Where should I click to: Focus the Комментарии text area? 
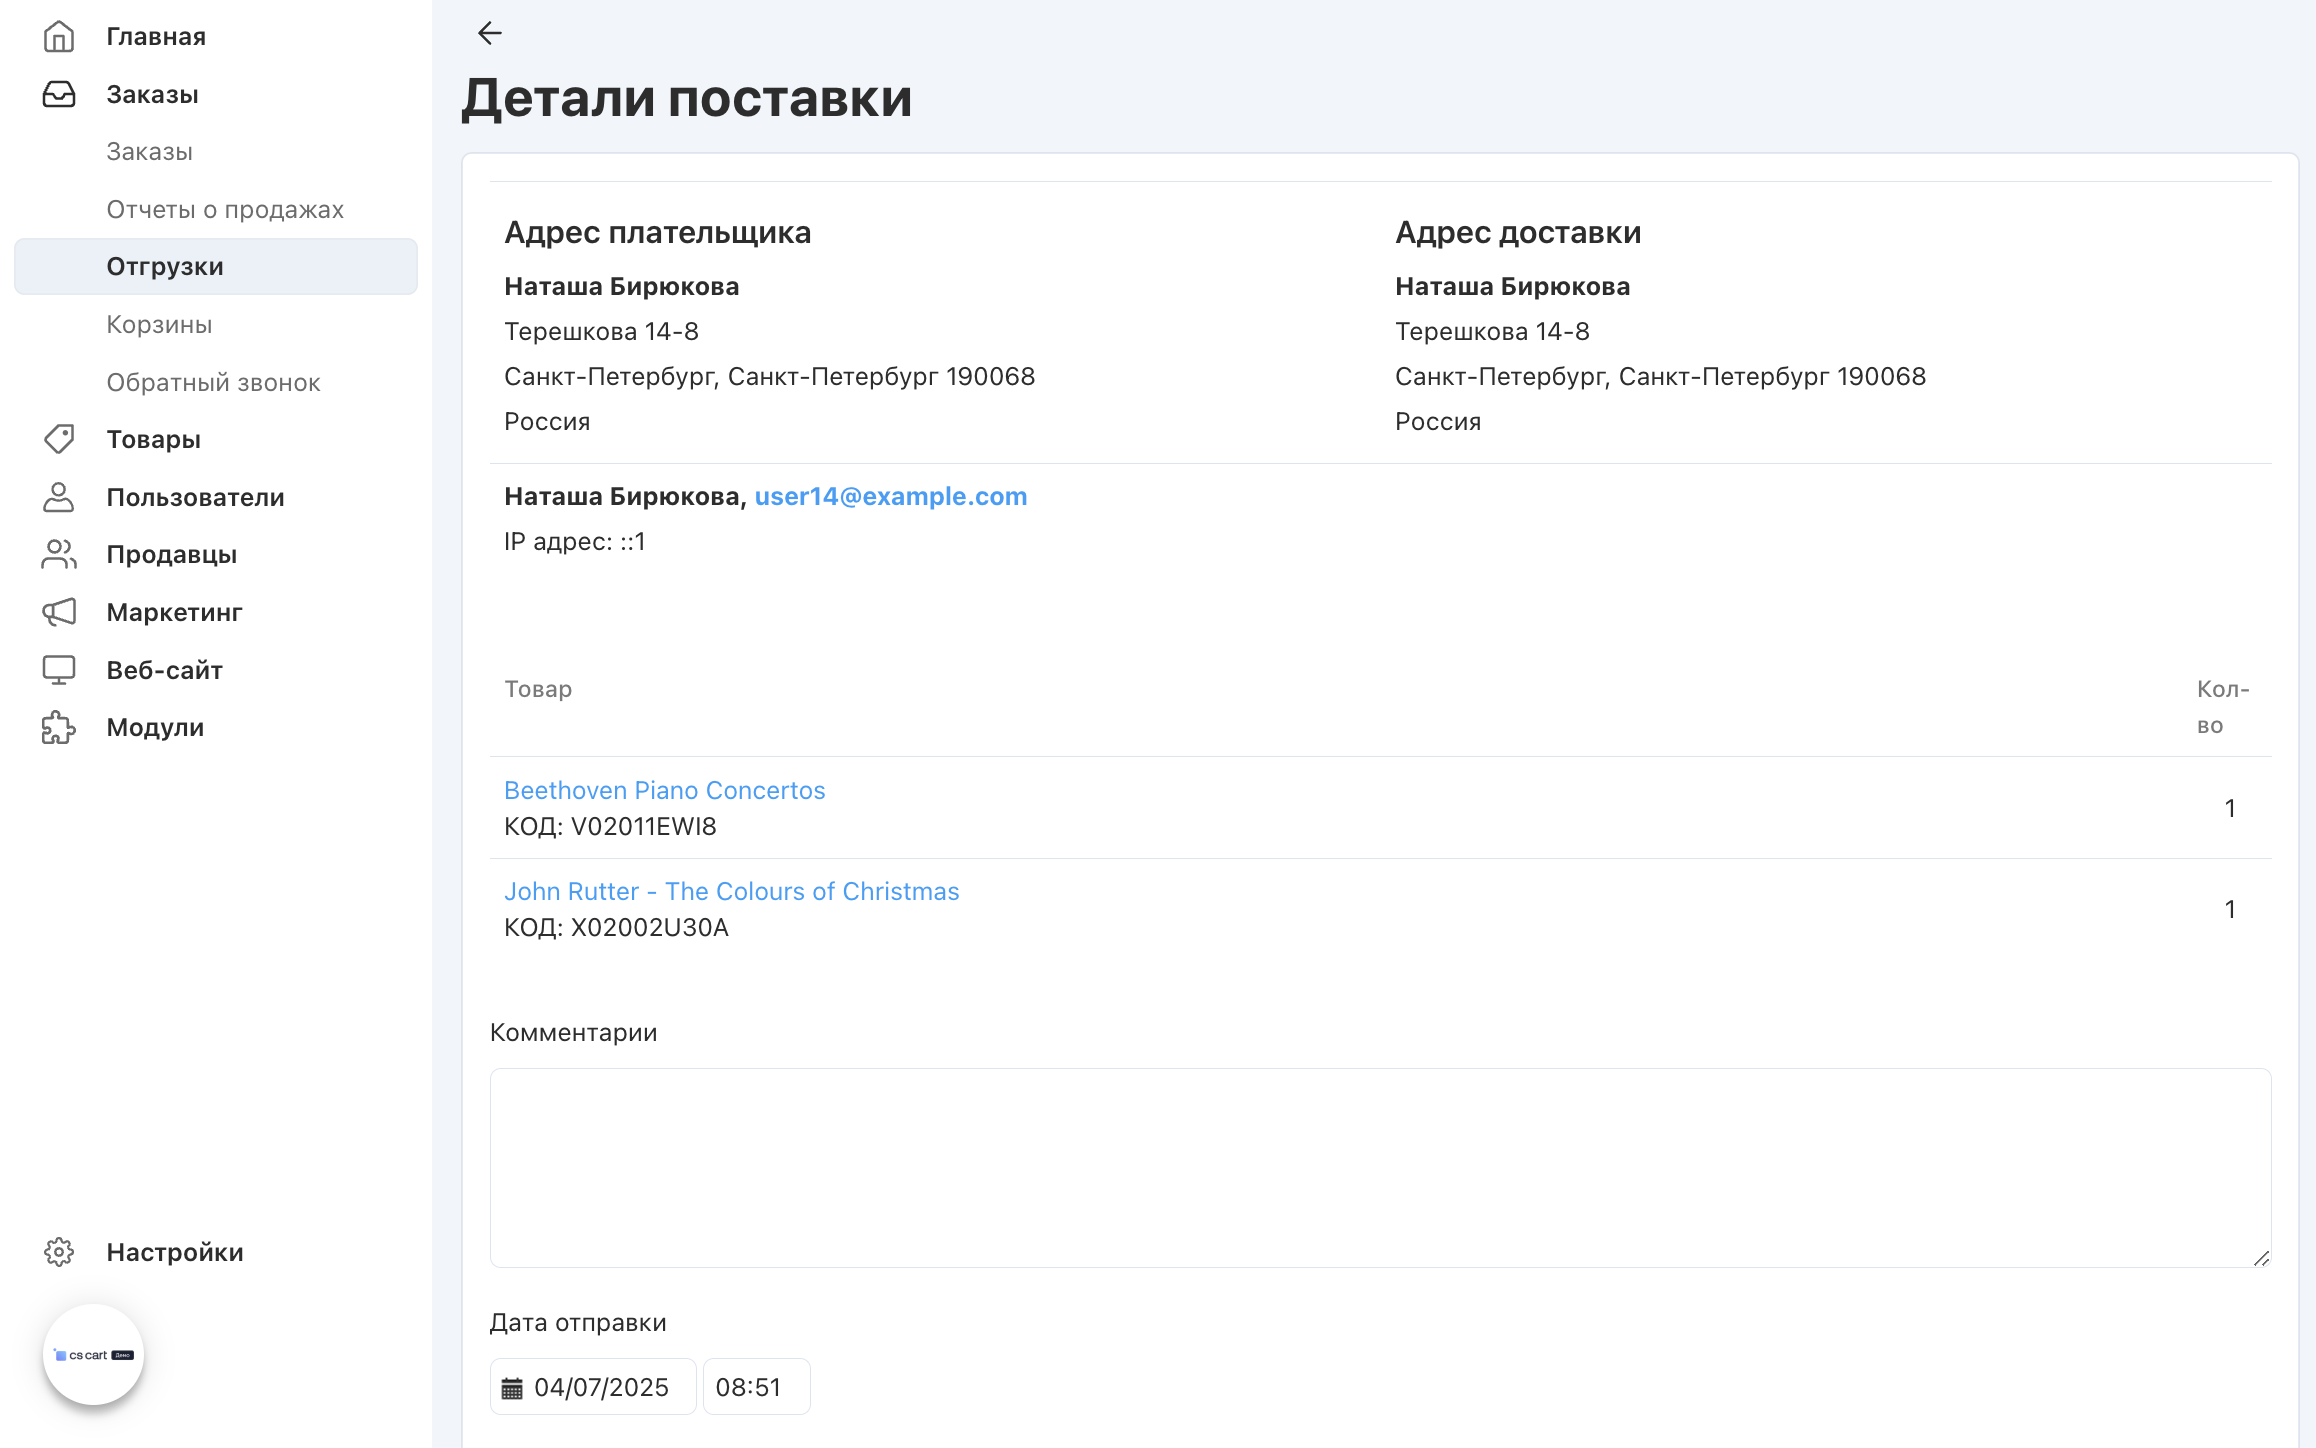pyautogui.click(x=1380, y=1167)
